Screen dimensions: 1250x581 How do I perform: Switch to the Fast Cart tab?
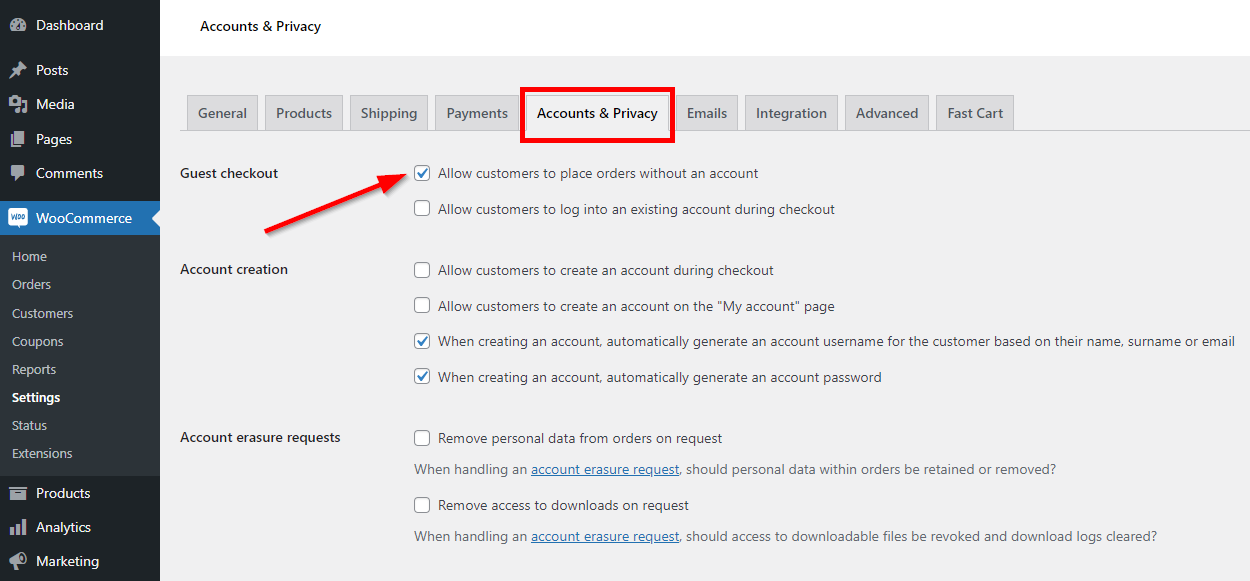(975, 113)
